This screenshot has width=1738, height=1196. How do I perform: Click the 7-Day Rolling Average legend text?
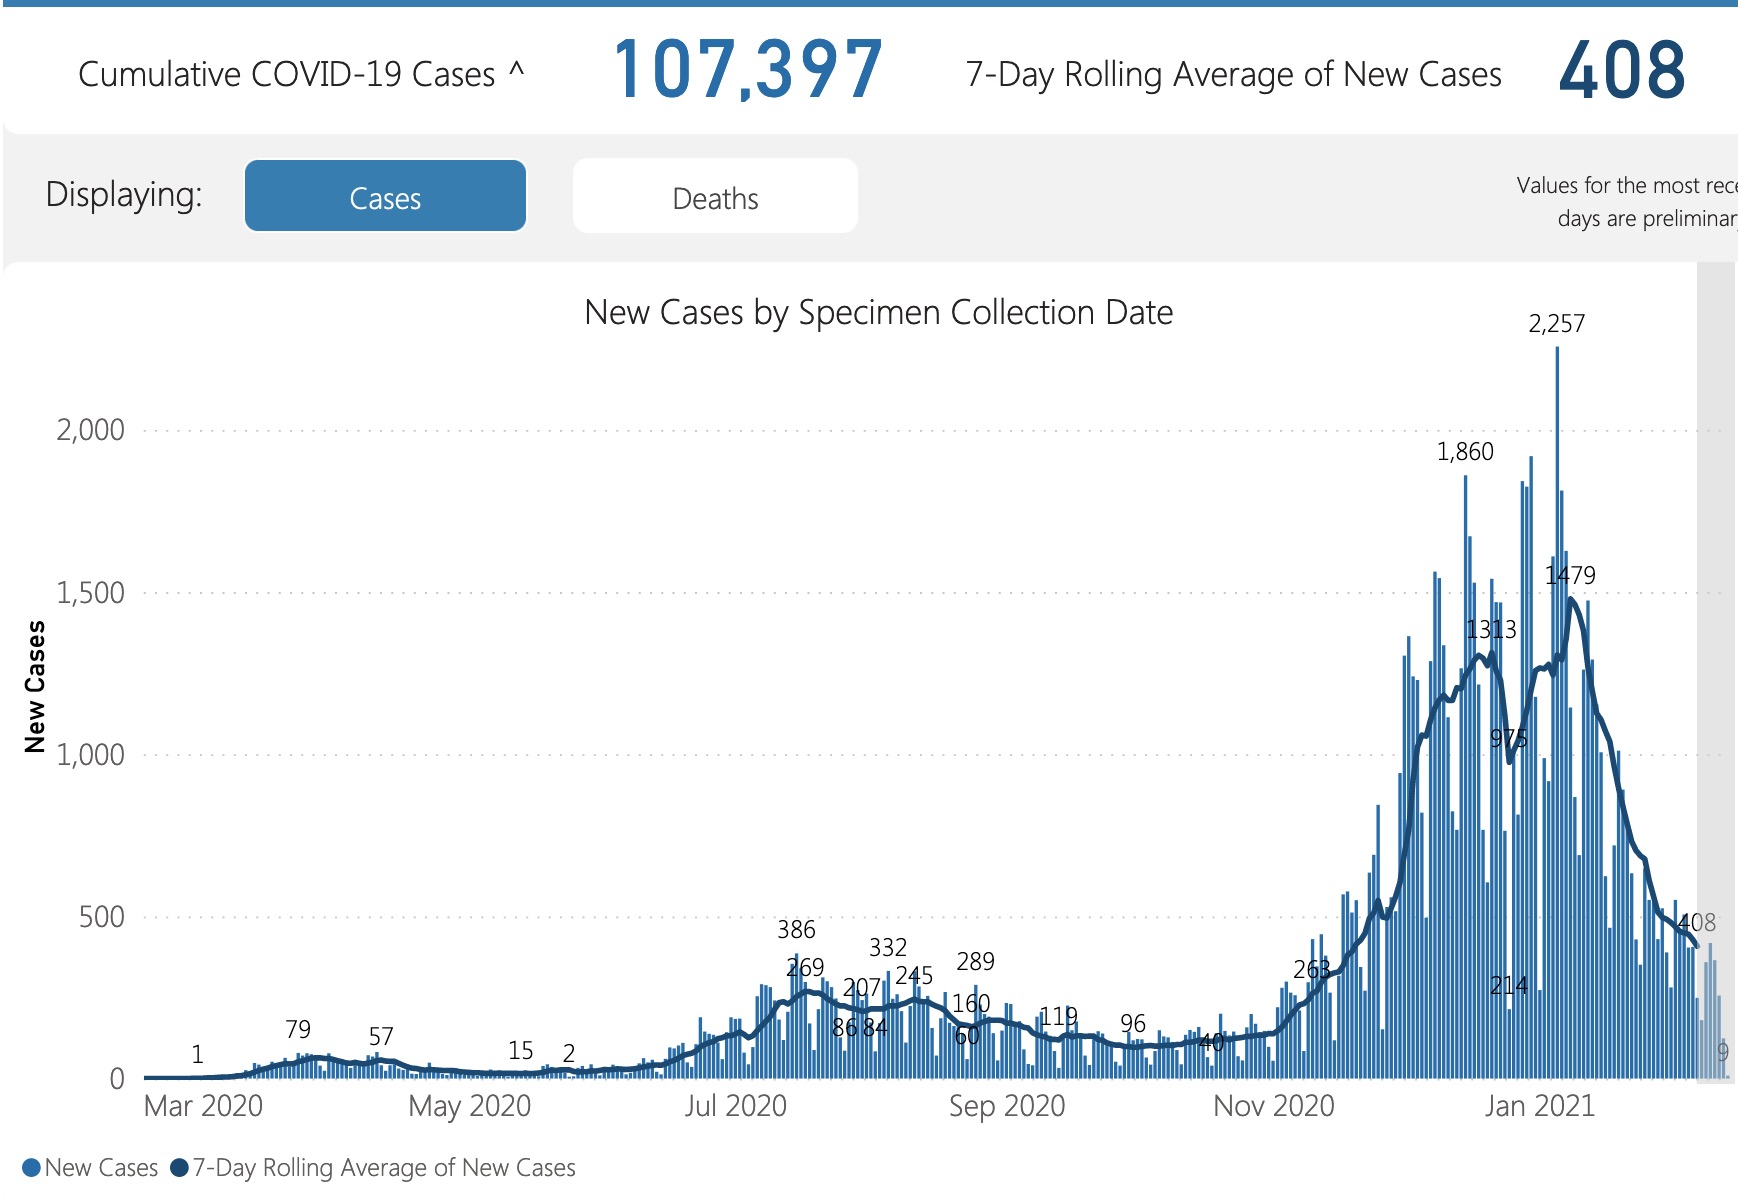(x=384, y=1168)
